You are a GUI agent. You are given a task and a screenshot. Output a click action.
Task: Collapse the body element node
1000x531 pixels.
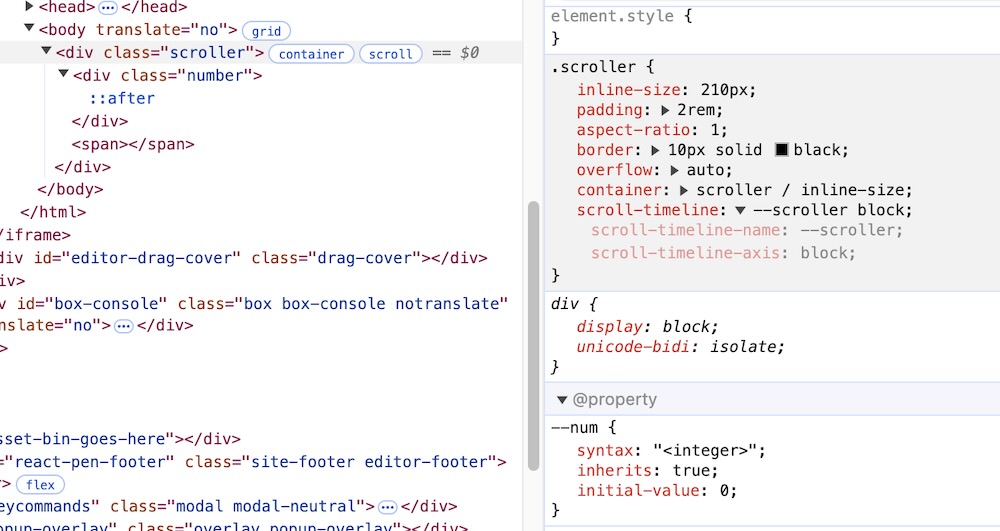pos(29,30)
